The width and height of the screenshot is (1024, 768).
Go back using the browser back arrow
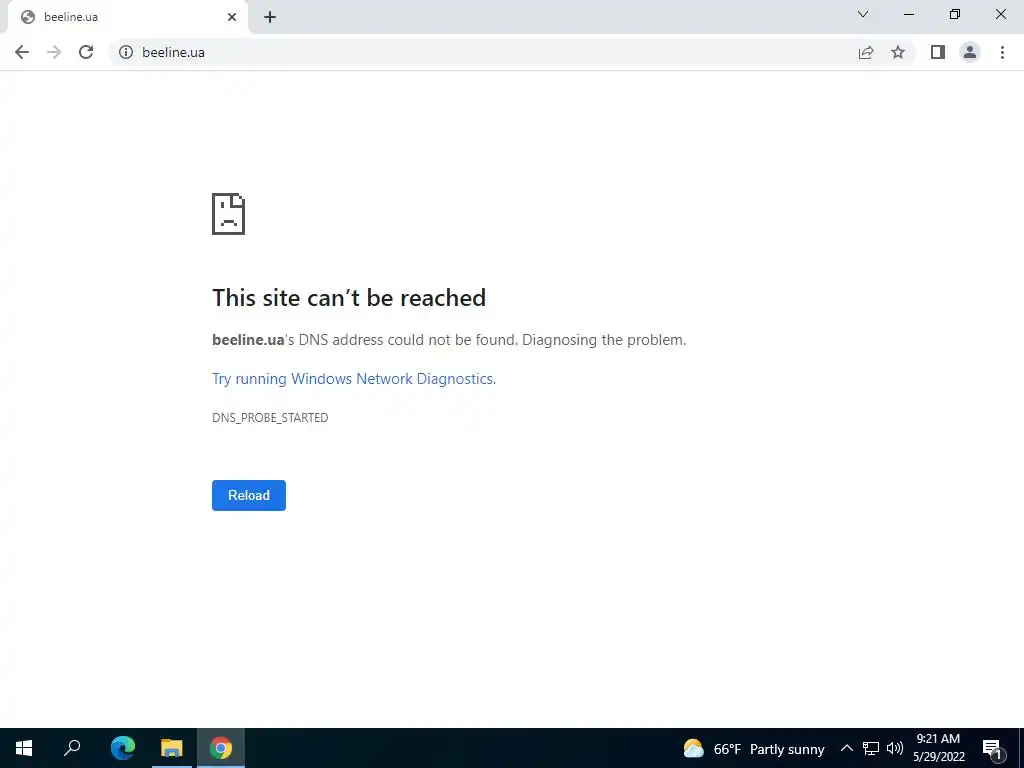click(22, 52)
